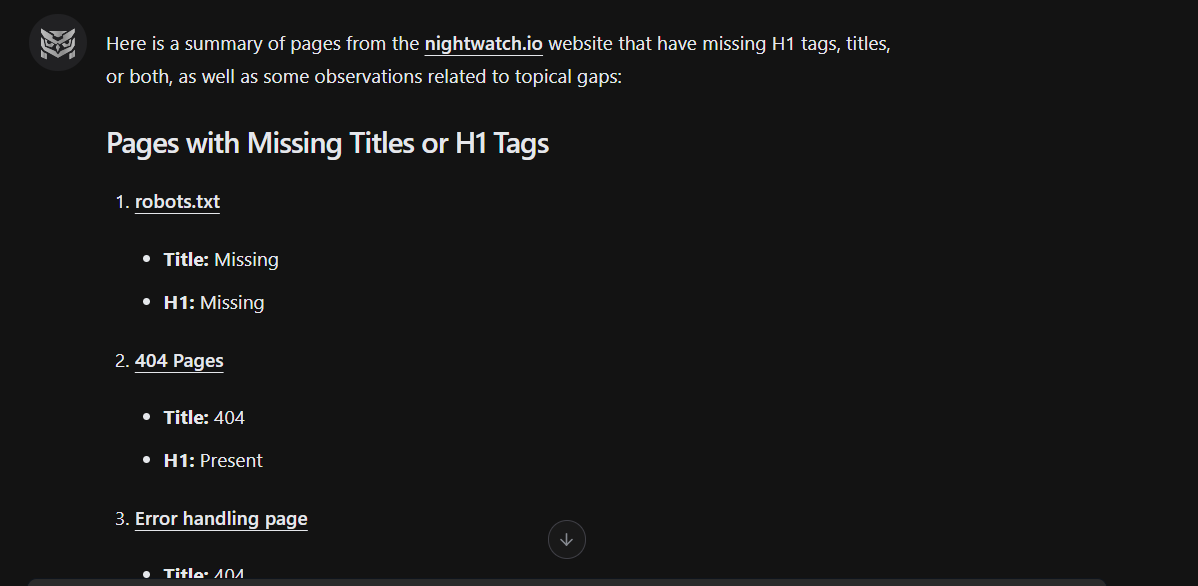The height and width of the screenshot is (586, 1198).
Task: Open the 404 Pages link
Action: pos(179,361)
